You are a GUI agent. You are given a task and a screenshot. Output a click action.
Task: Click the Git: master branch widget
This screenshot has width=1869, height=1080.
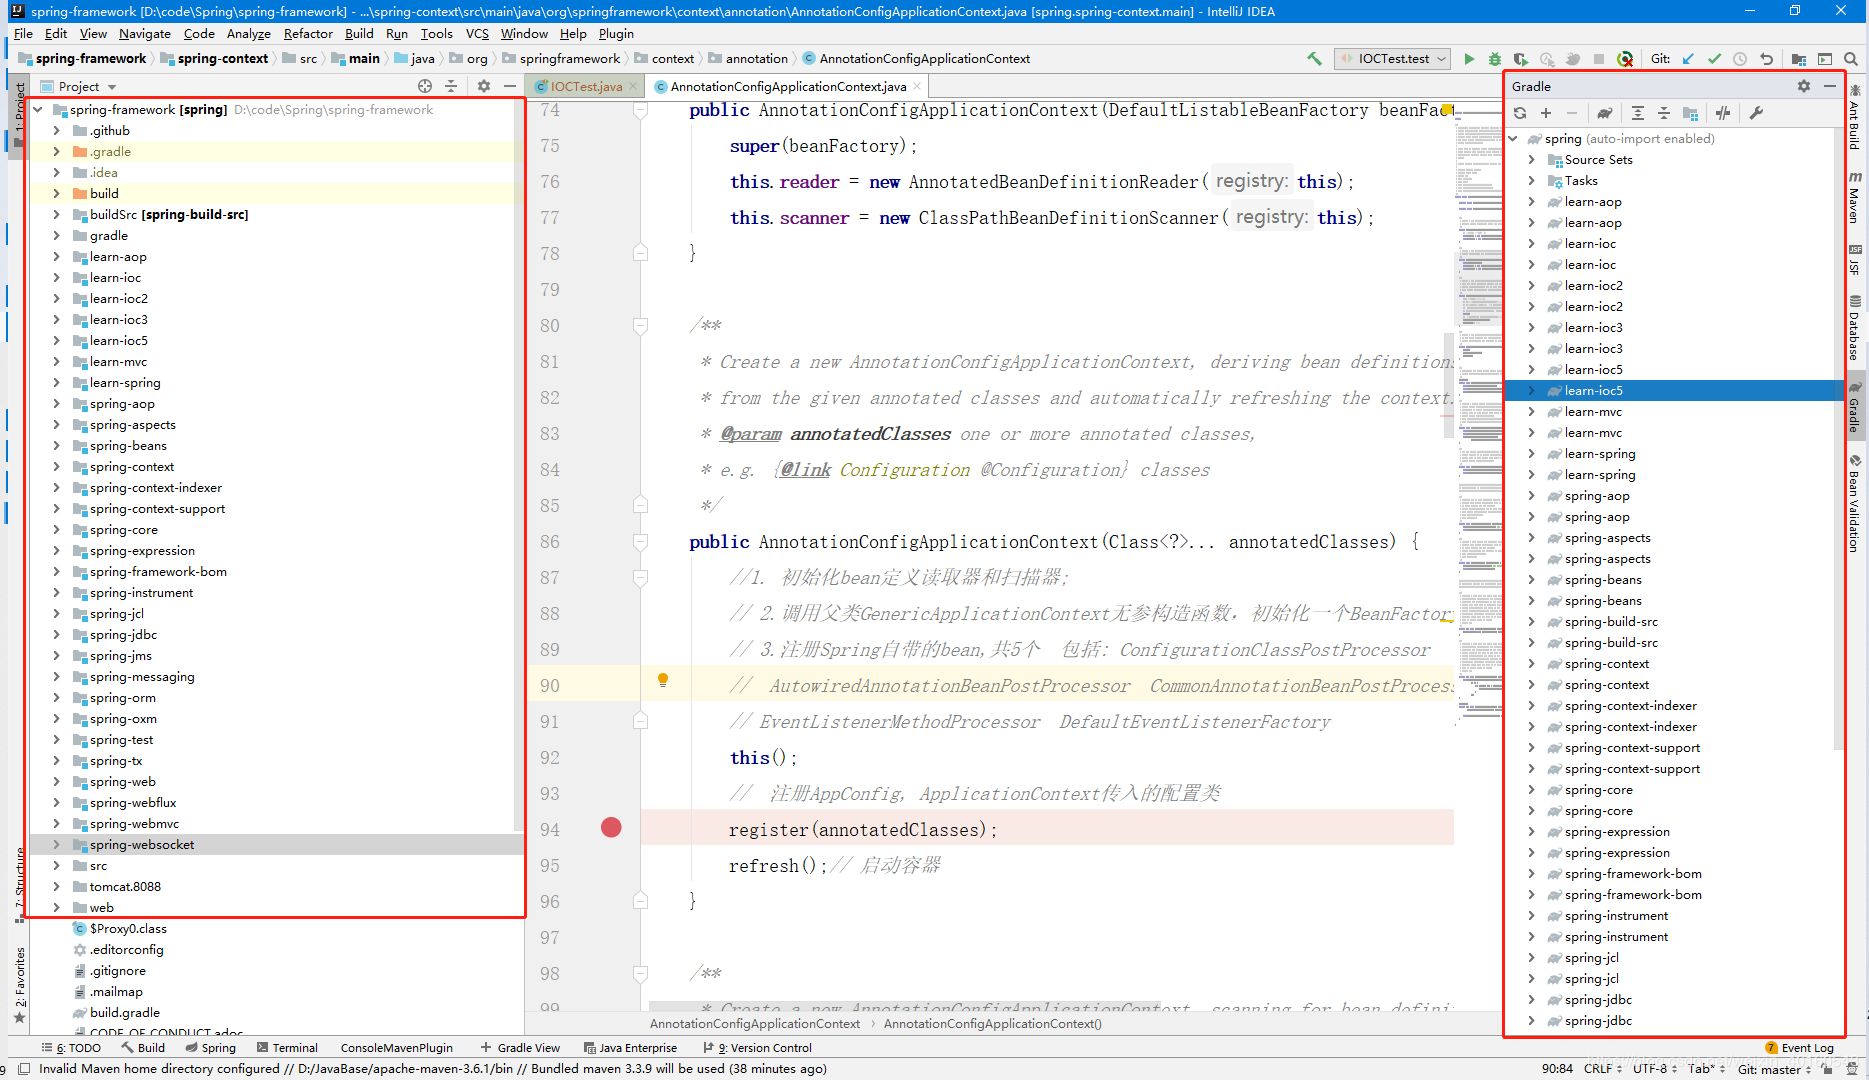point(1774,1069)
